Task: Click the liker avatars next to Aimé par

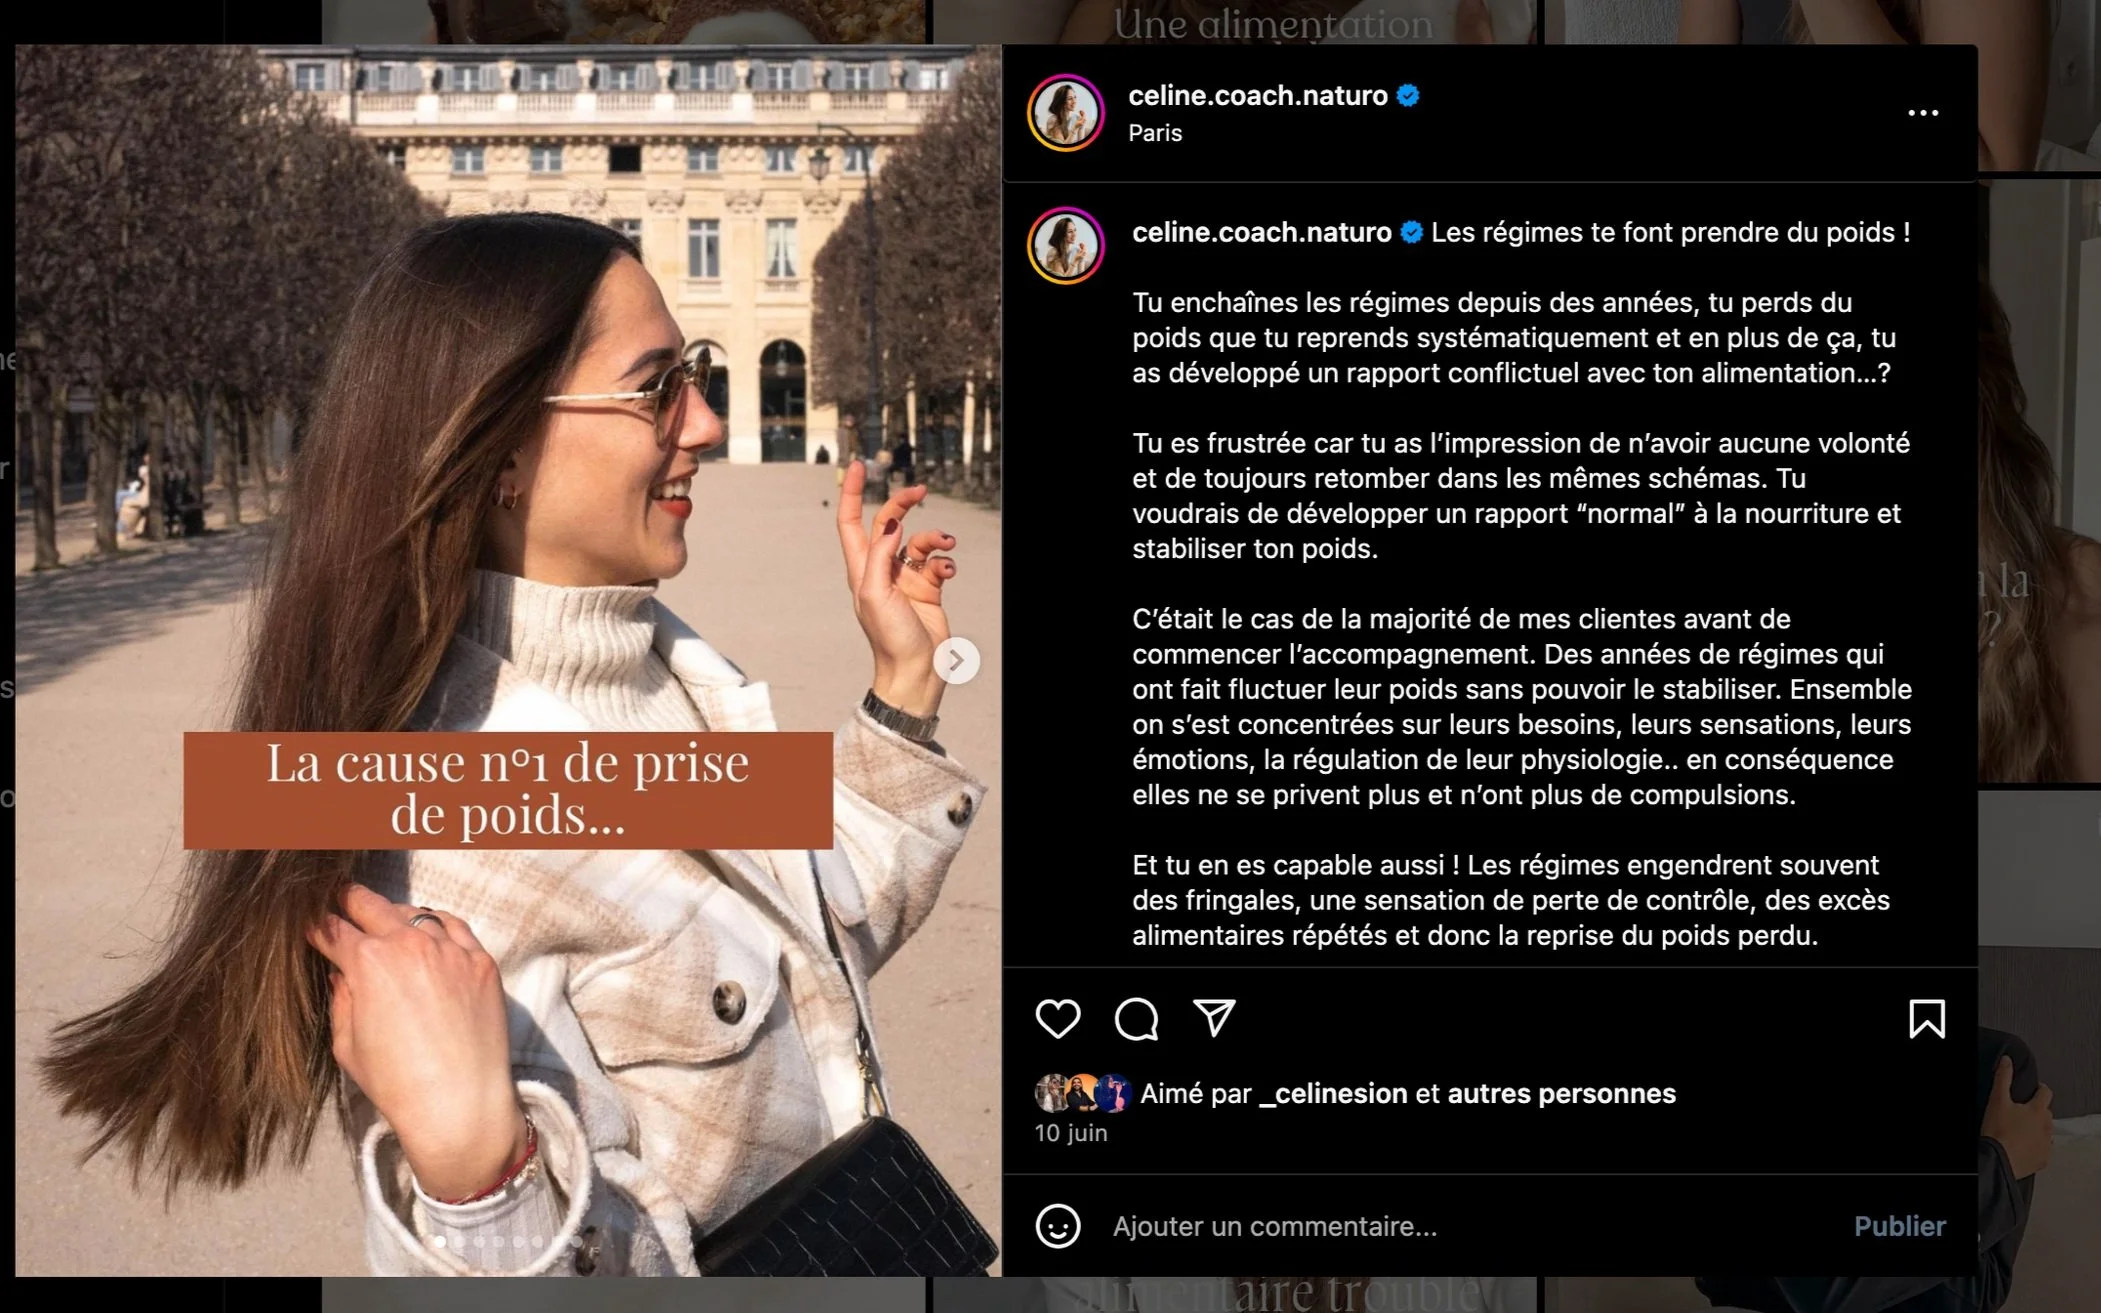Action: (x=1082, y=1093)
